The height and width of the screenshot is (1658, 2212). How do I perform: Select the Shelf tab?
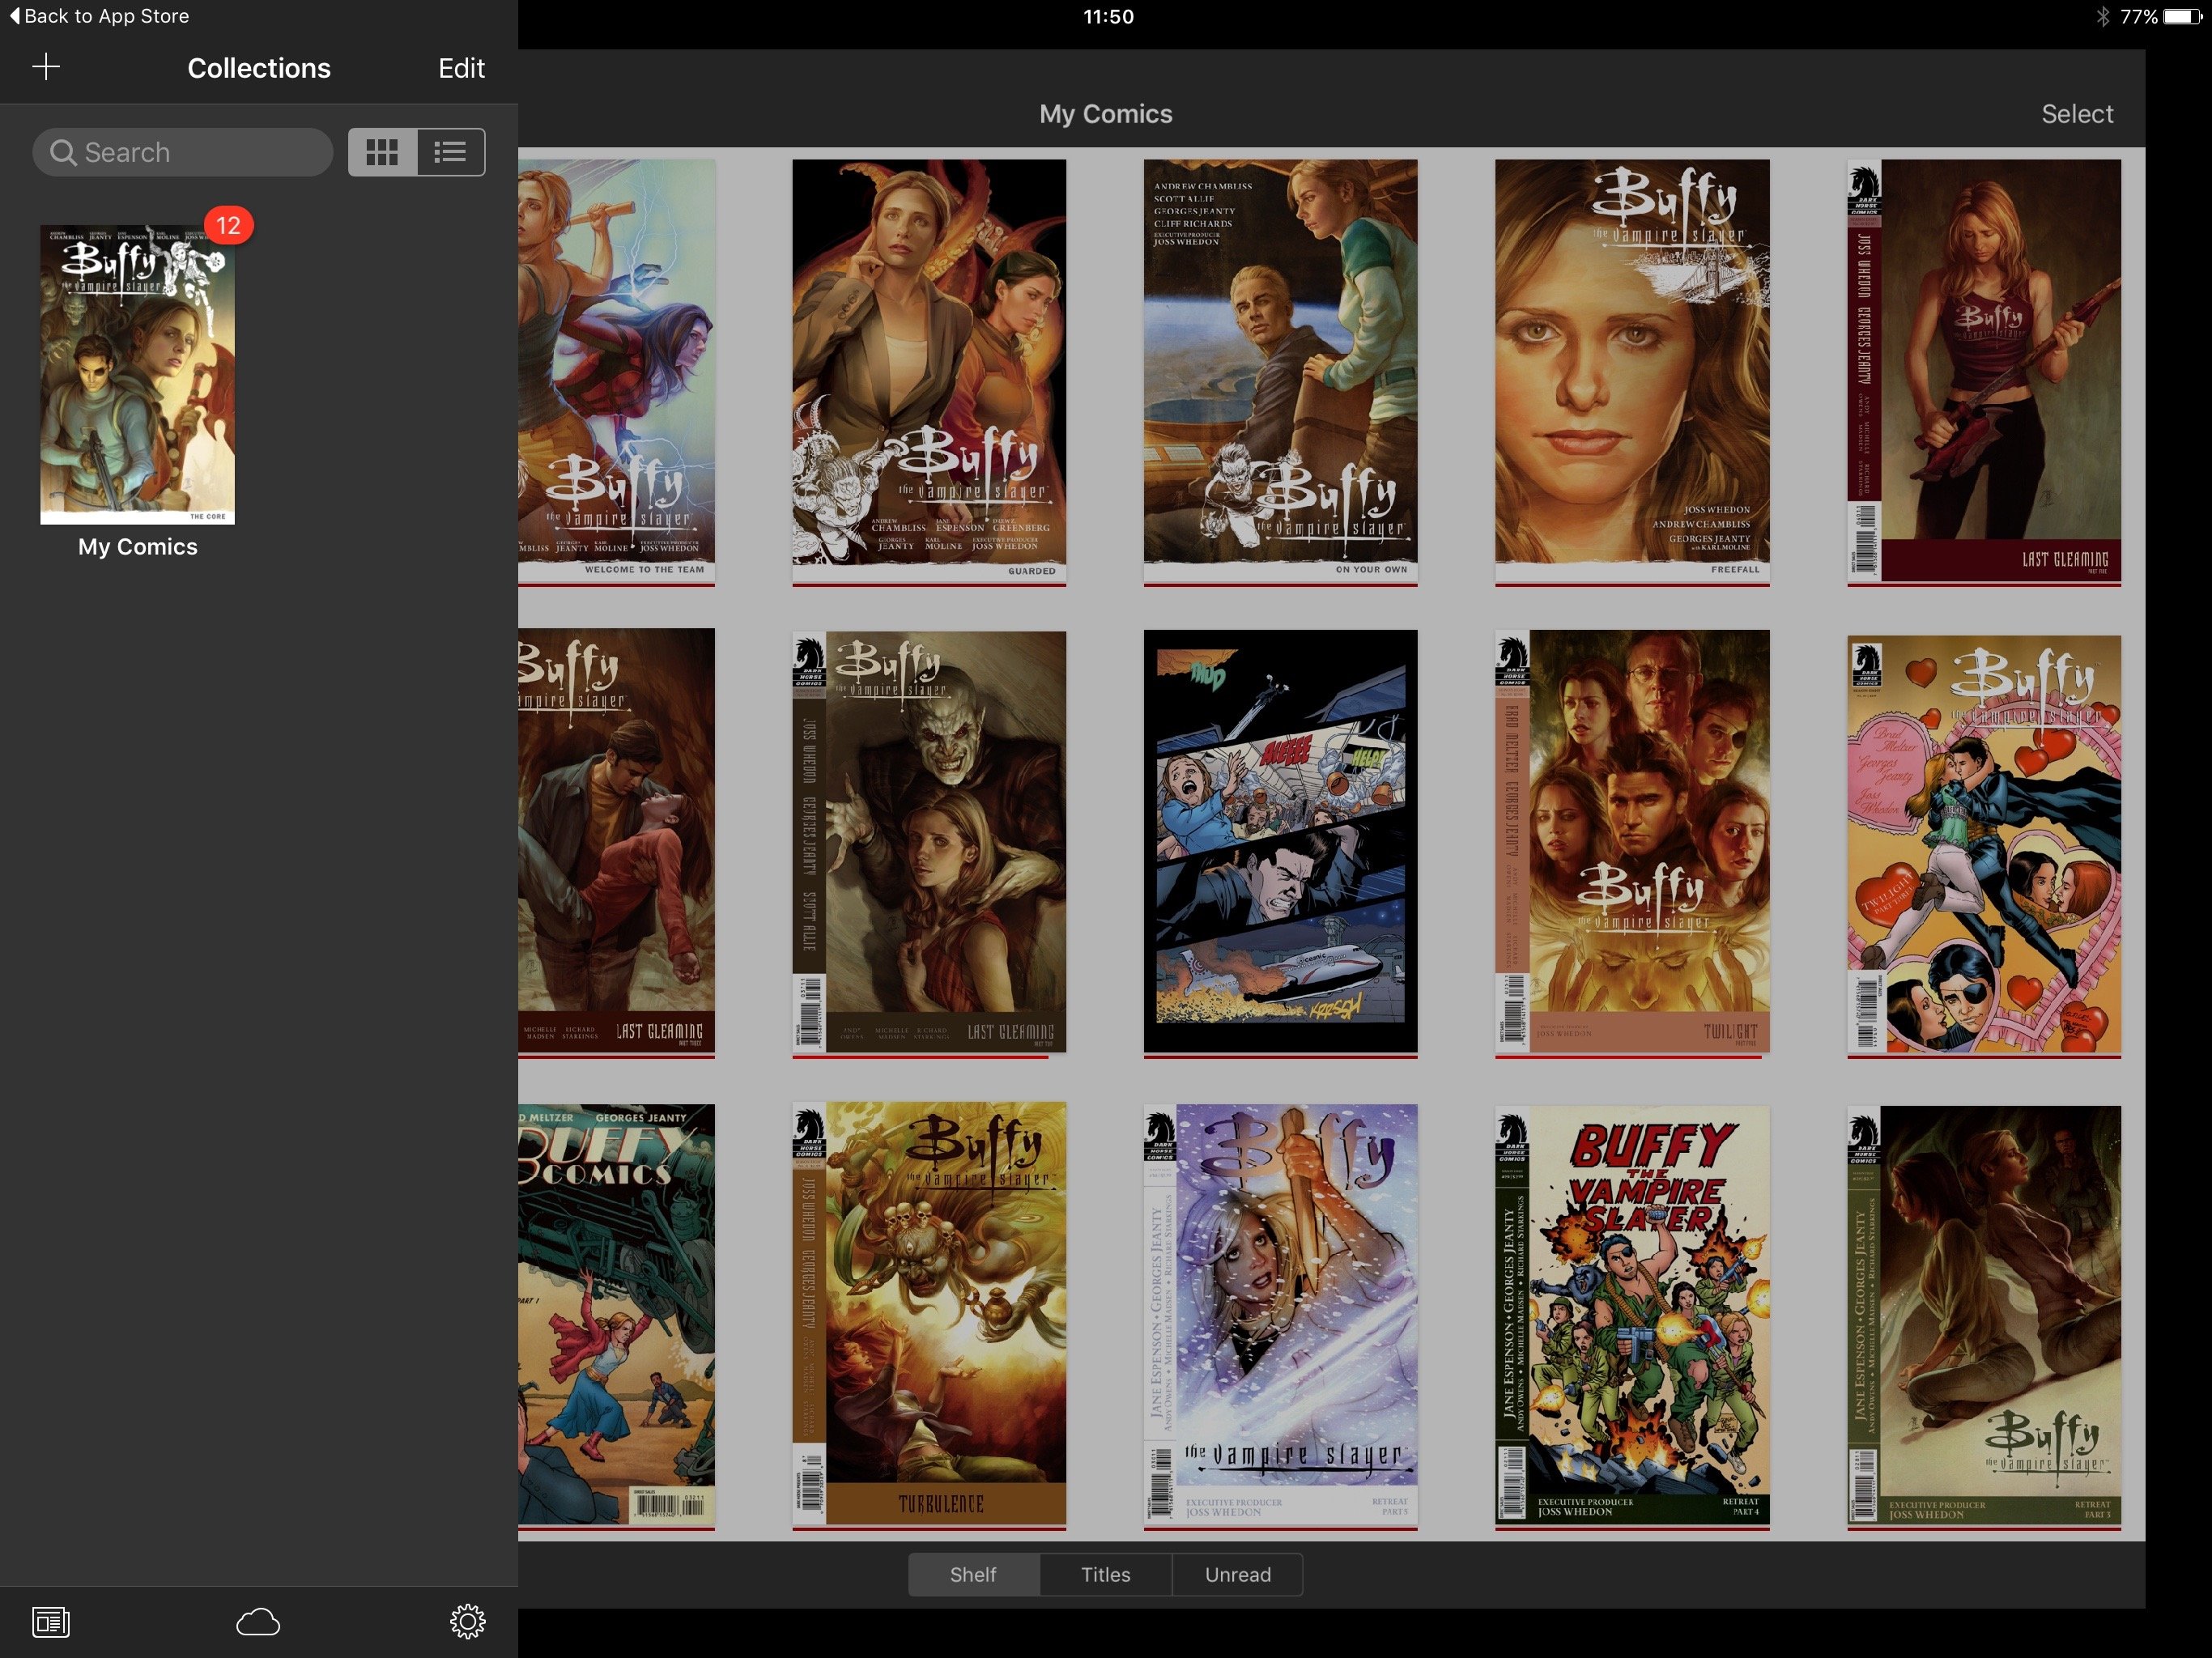973,1574
